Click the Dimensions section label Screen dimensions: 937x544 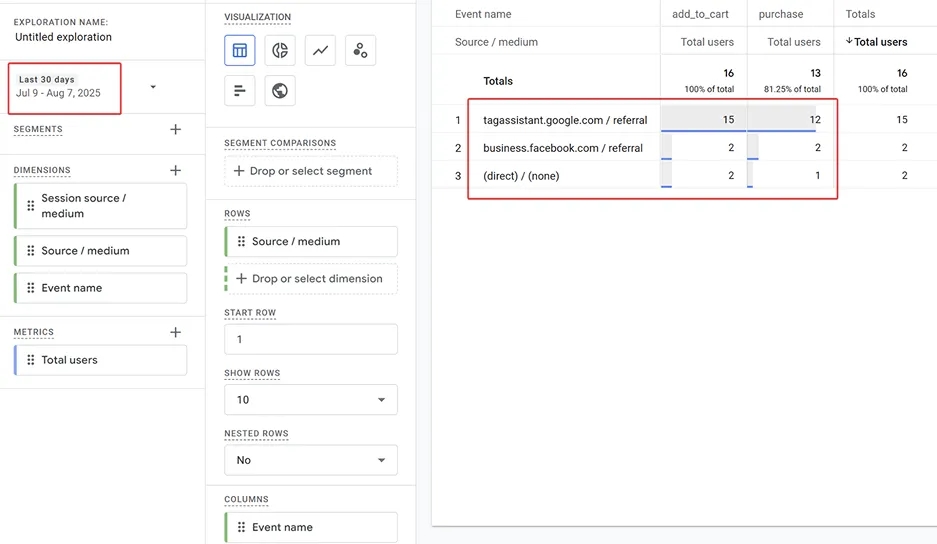(x=42, y=170)
